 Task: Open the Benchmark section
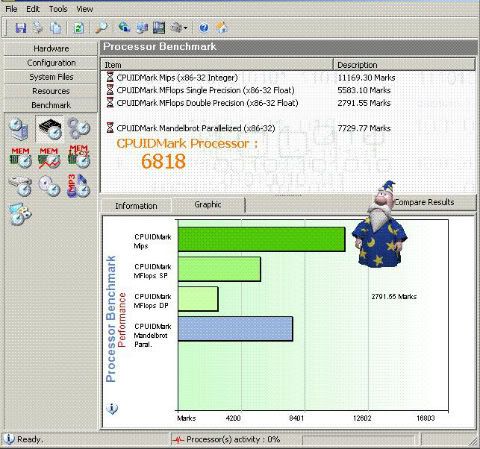coord(51,105)
